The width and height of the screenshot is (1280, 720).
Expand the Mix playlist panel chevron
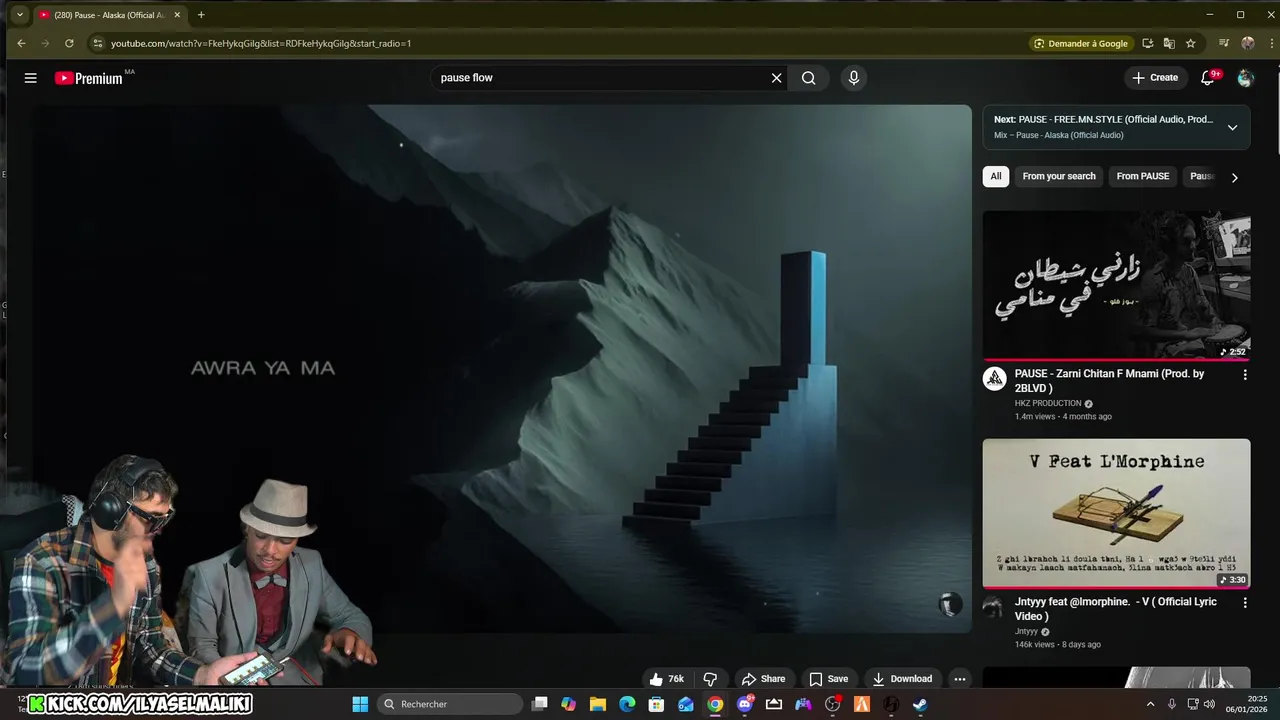point(1232,127)
